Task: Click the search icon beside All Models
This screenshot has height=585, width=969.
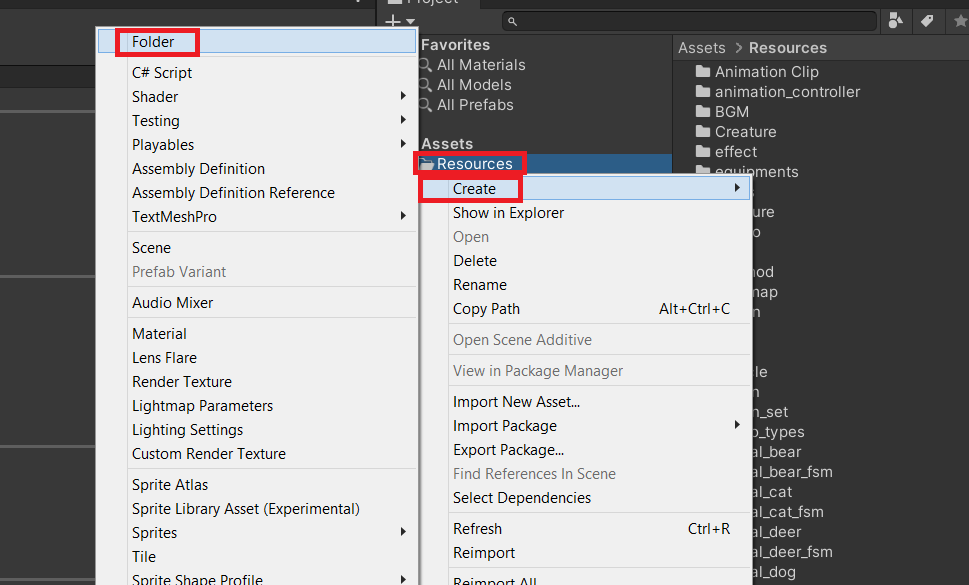Action: 425,85
